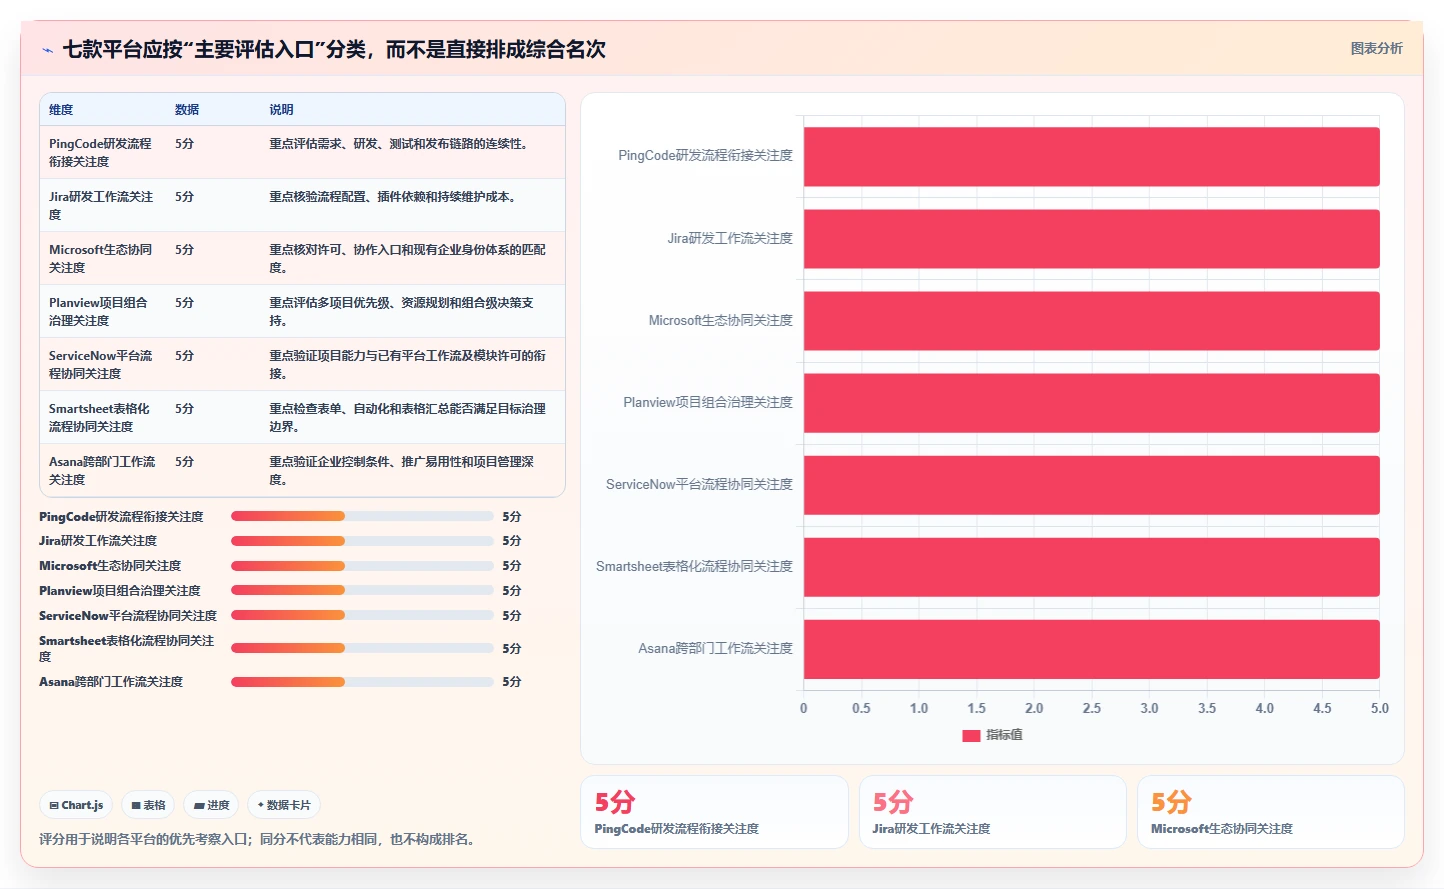Screen dimensions: 1444x889
Task: Click the title icon before 七款平台
Action: point(47,50)
